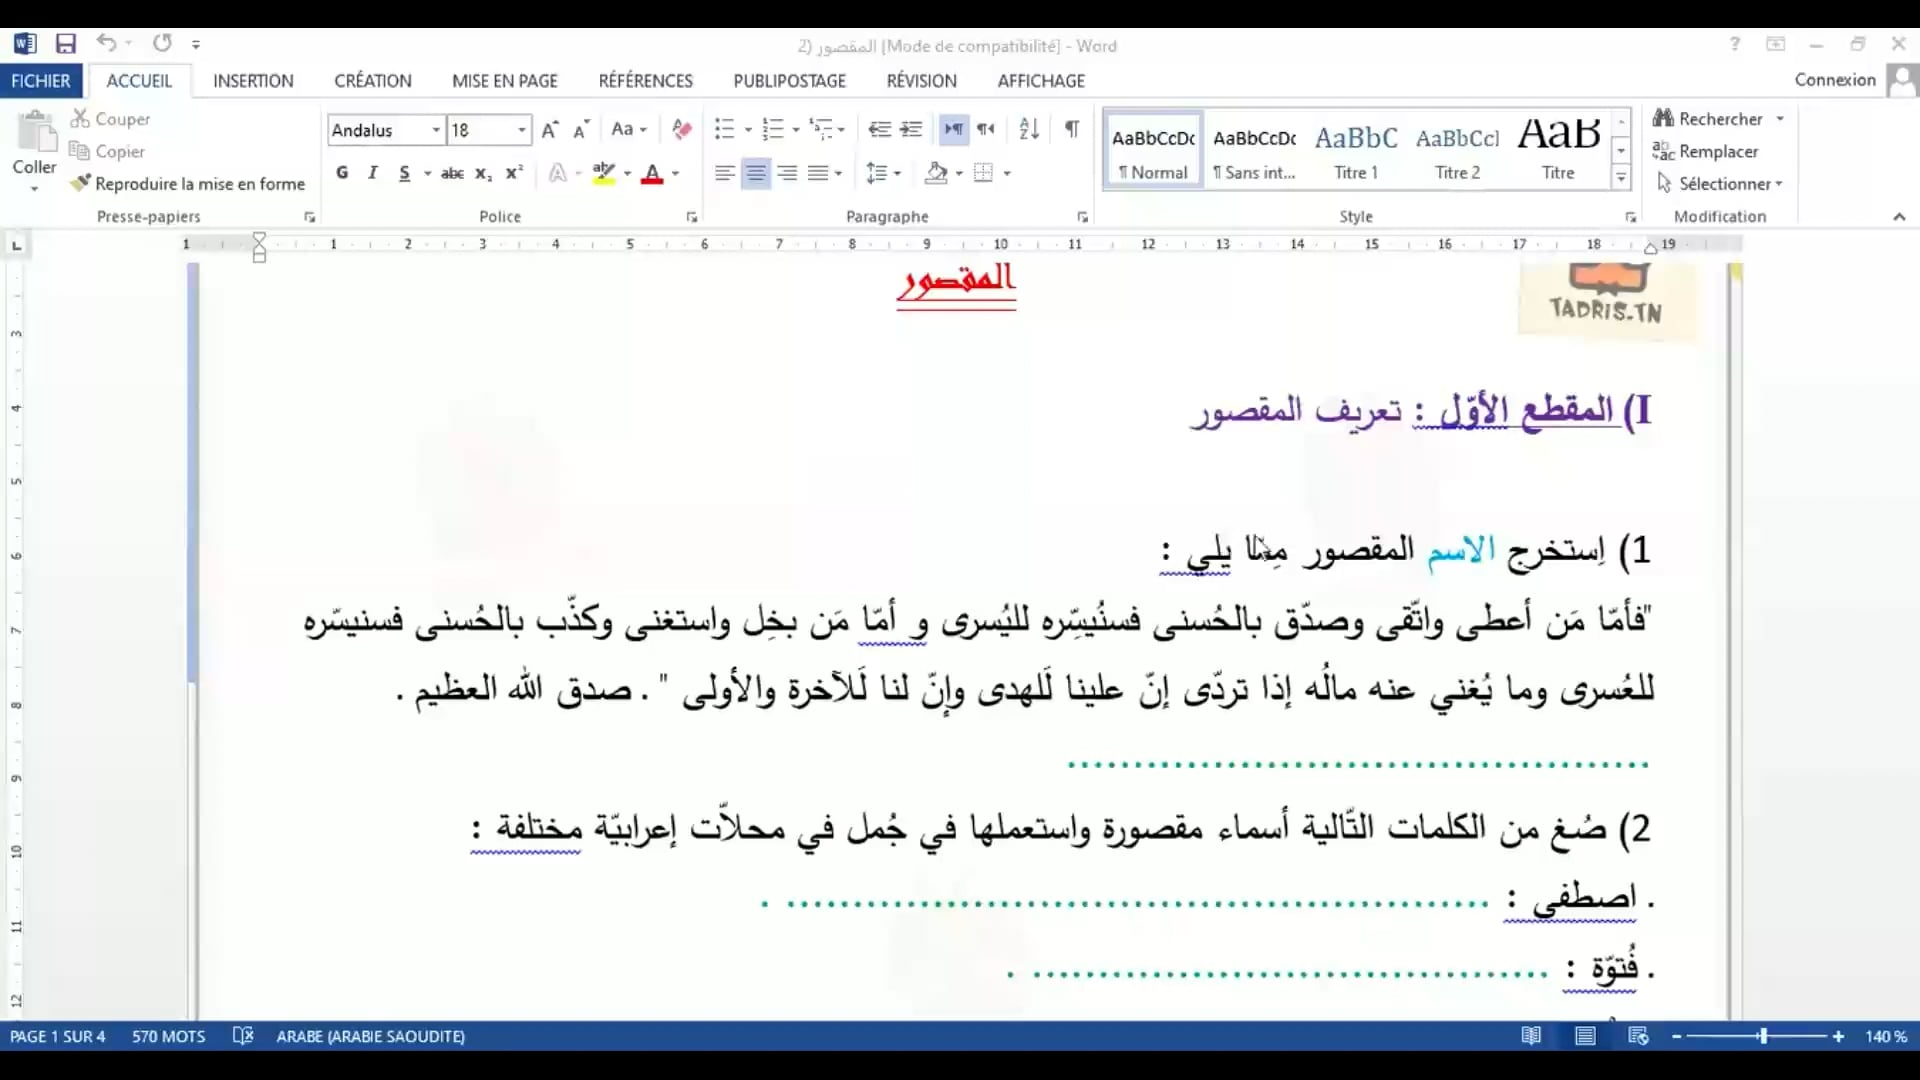Screen dimensions: 1920x1080
Task: Click the Sort (A-Z) icon
Action: click(x=1029, y=129)
